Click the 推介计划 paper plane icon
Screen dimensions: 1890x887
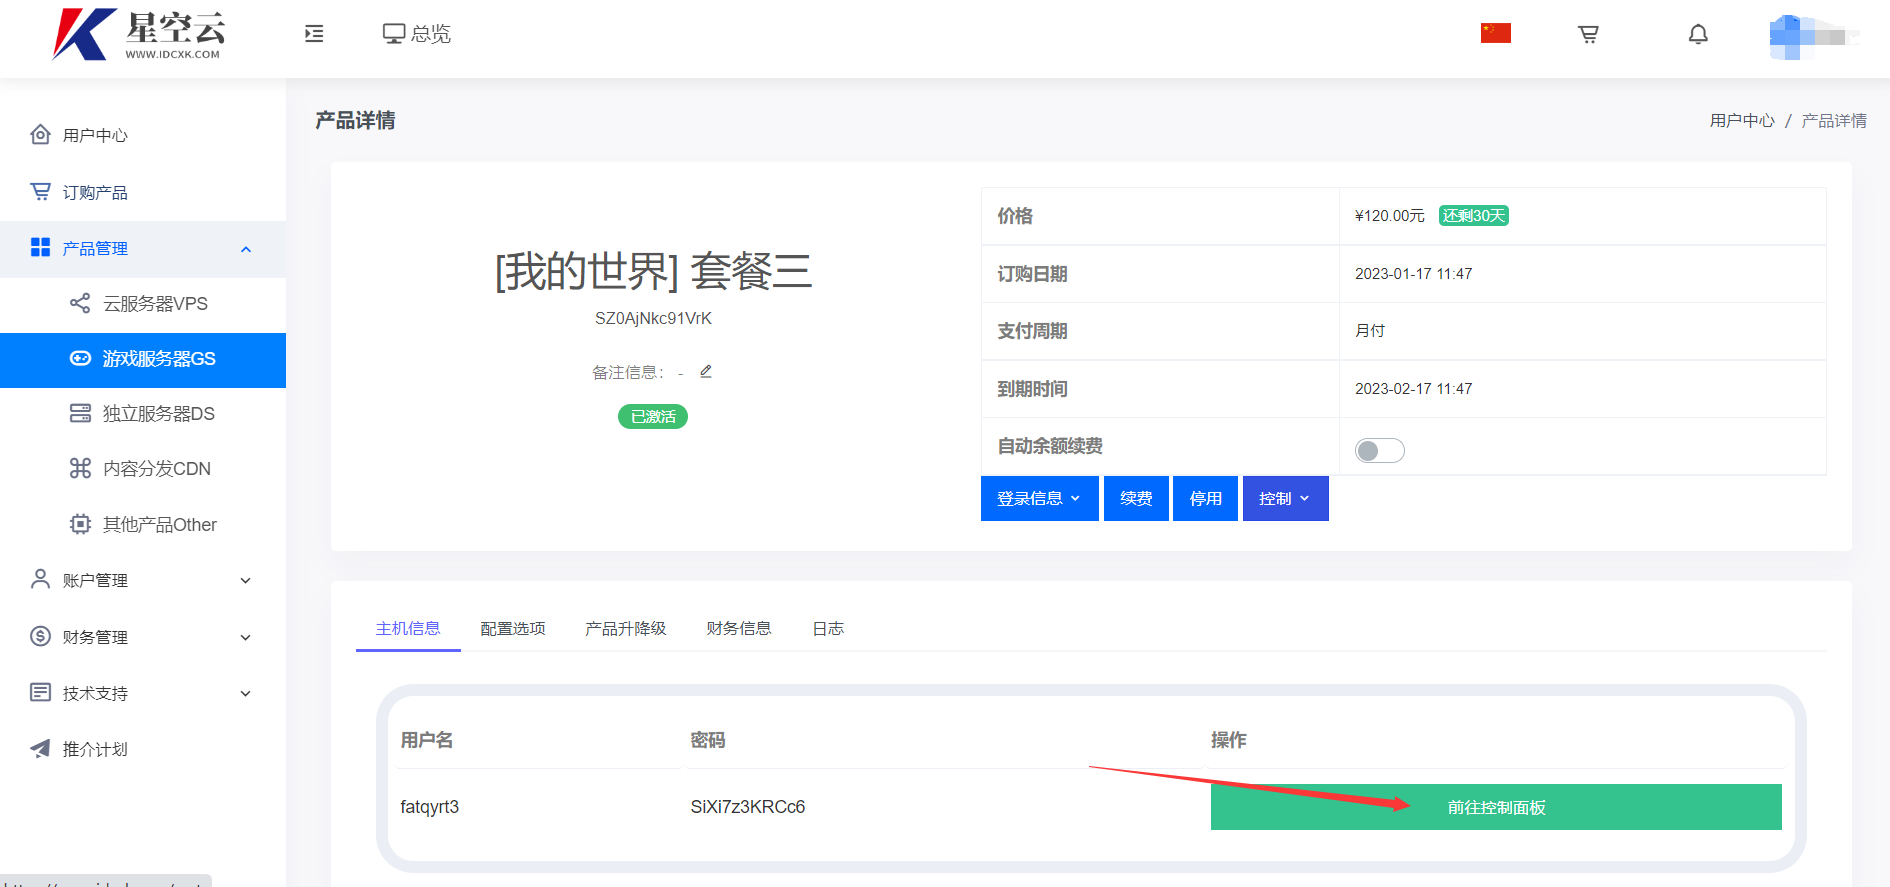coord(40,748)
